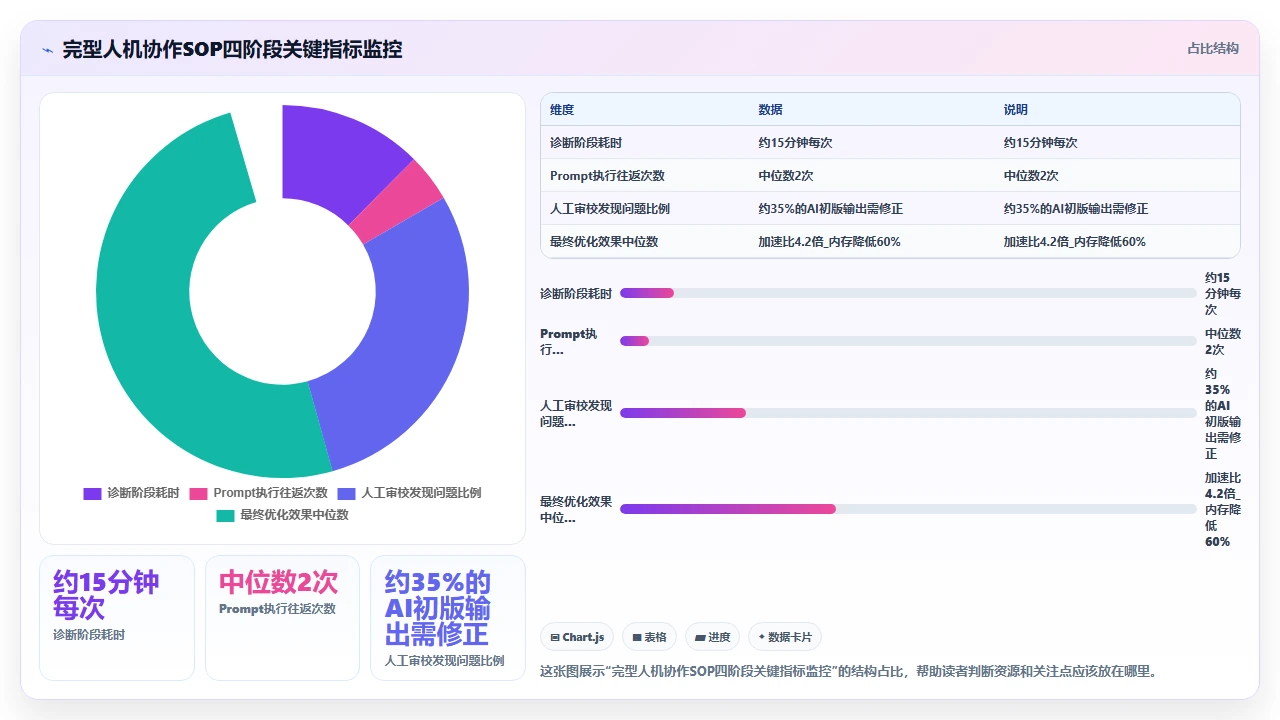Click the 诊断阶段耗时 progress bar
Screen dimensions: 1280x720
(908, 293)
